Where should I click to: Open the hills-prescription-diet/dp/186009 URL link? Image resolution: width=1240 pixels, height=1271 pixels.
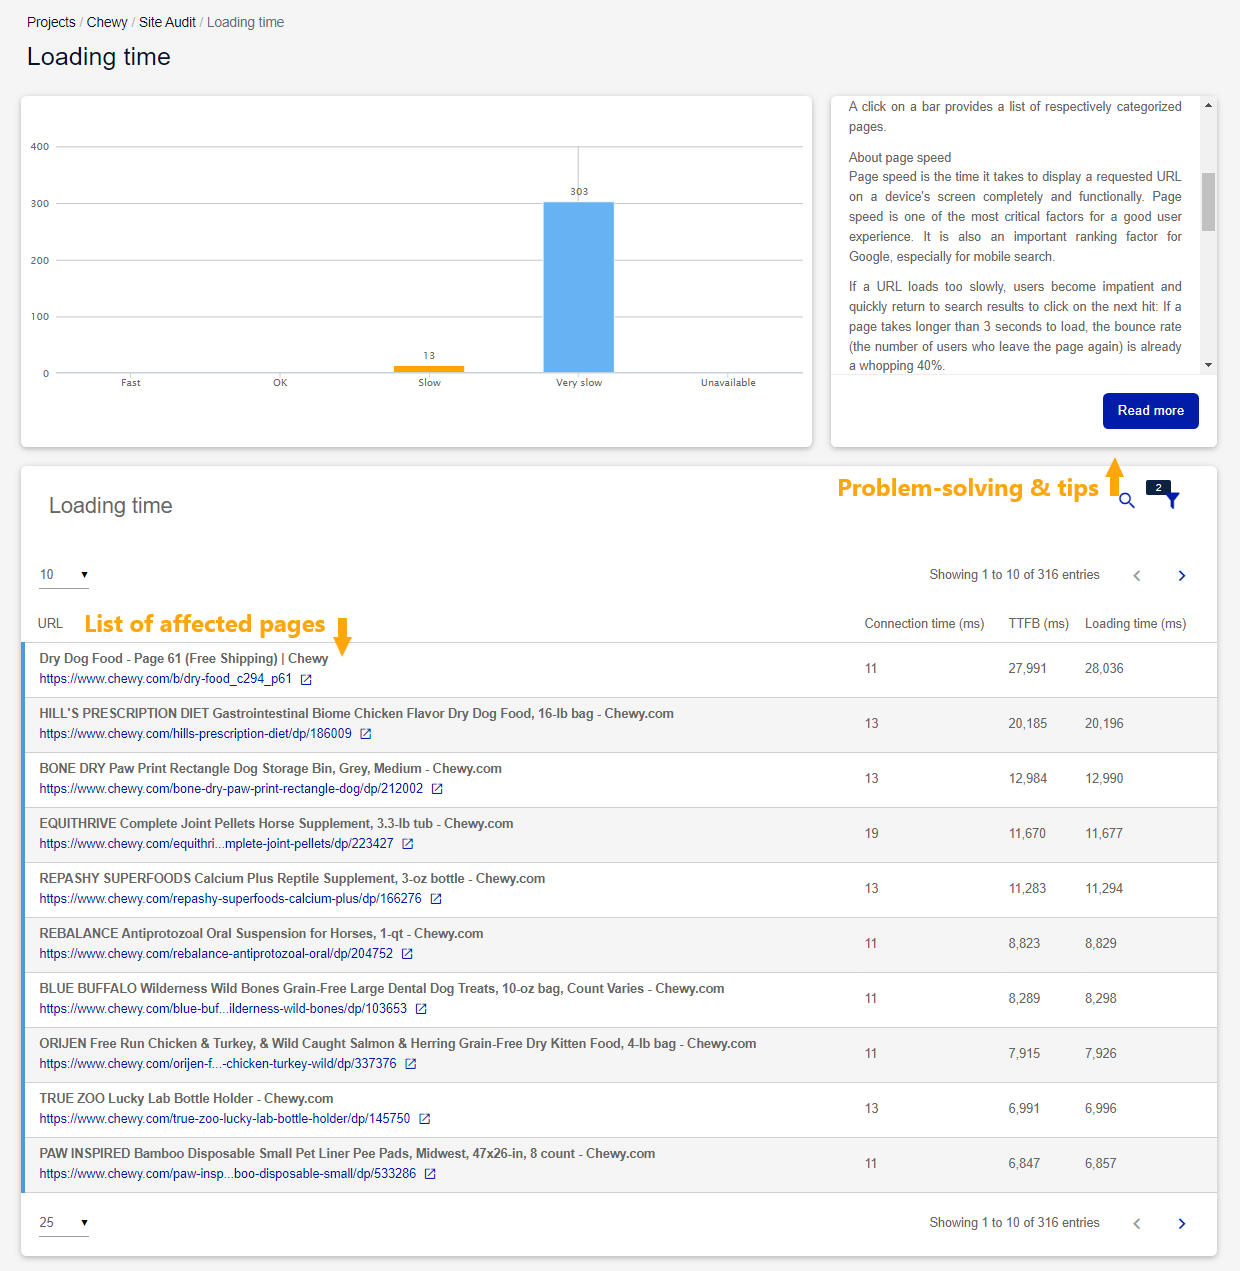[196, 734]
